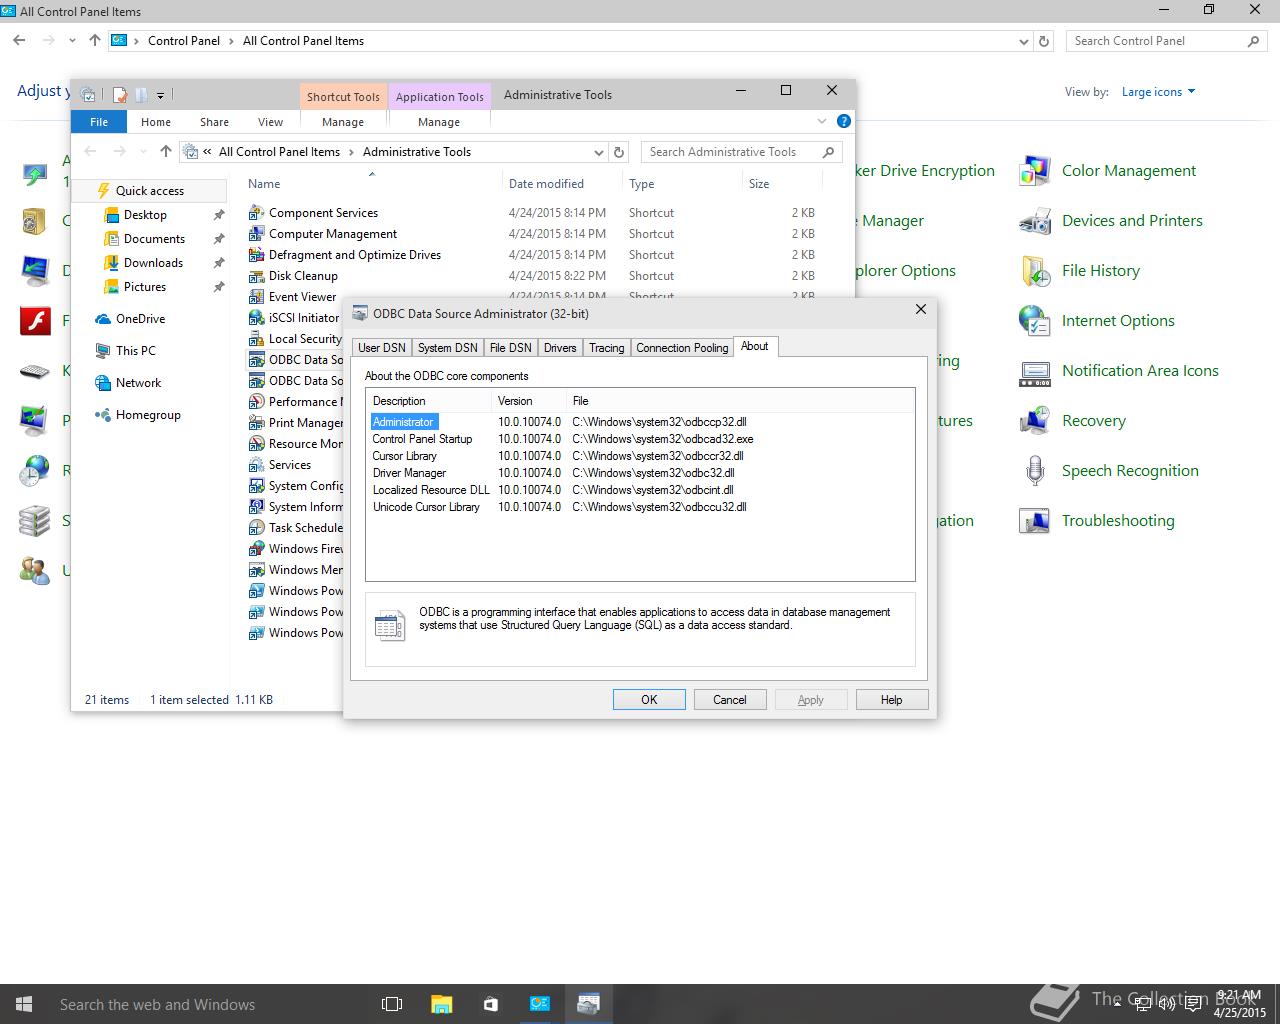Click the Shortcut Tools Manage tab
The height and width of the screenshot is (1024, 1280).
343,122
